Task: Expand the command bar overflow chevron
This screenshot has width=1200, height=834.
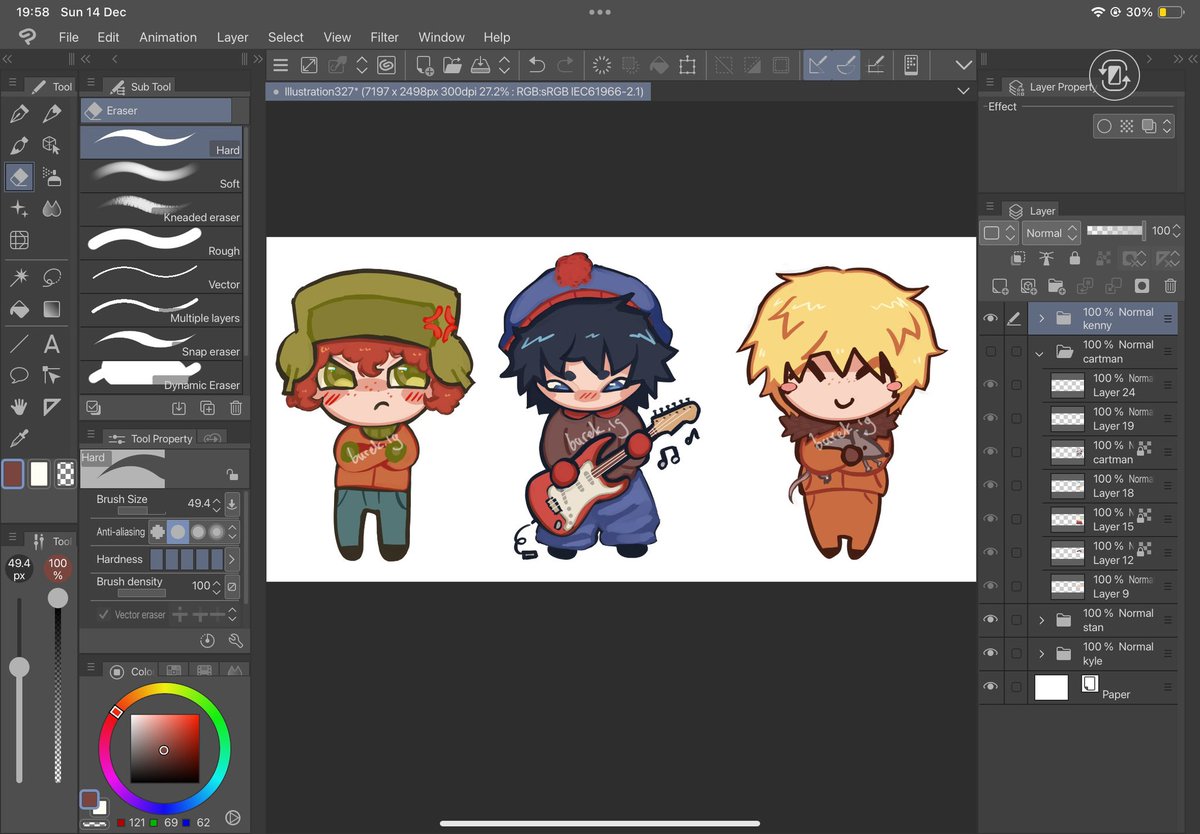Action: point(964,65)
